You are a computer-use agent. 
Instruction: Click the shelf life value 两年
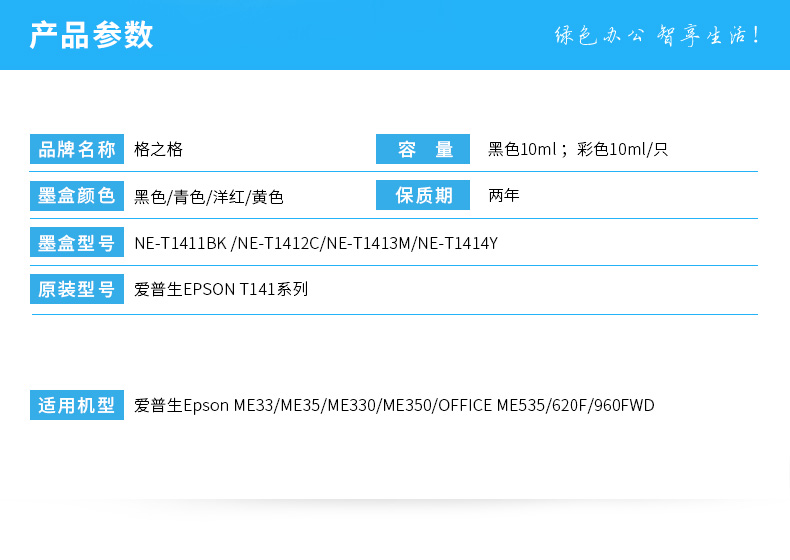point(504,196)
